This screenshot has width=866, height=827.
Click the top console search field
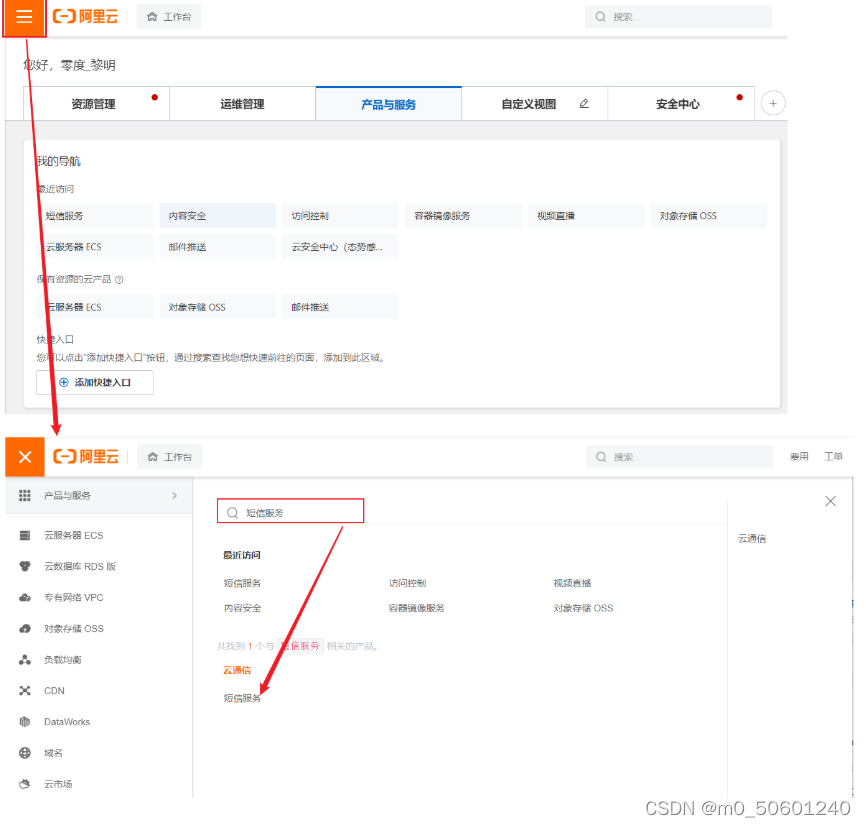tap(678, 17)
